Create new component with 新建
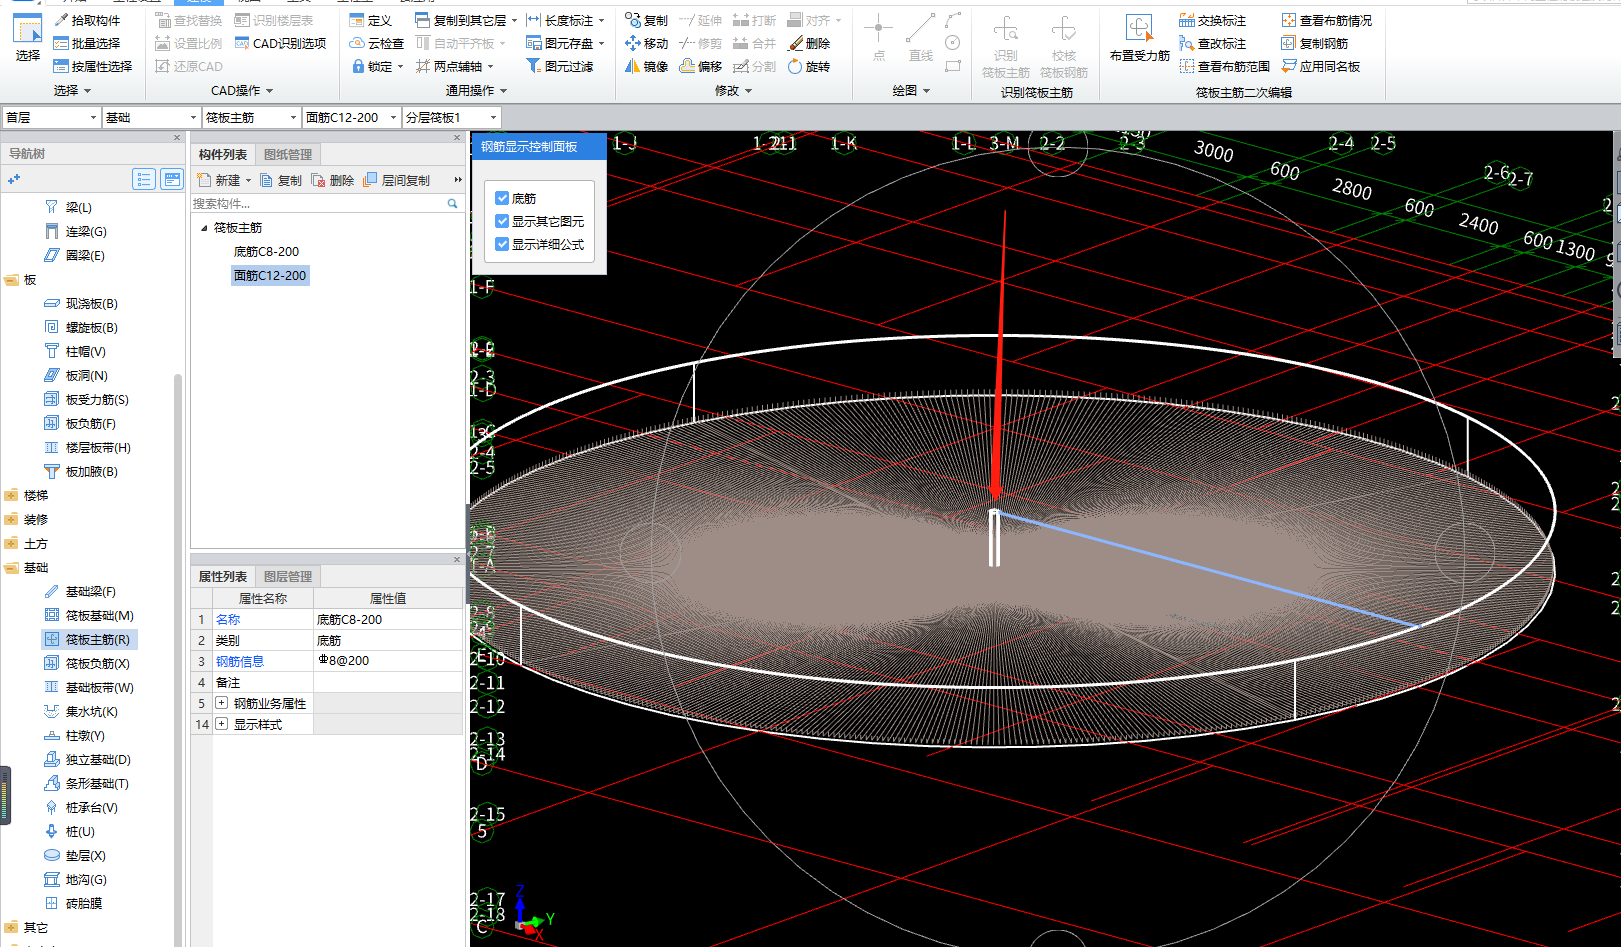Screen dimensions: 1621x947 point(219,180)
